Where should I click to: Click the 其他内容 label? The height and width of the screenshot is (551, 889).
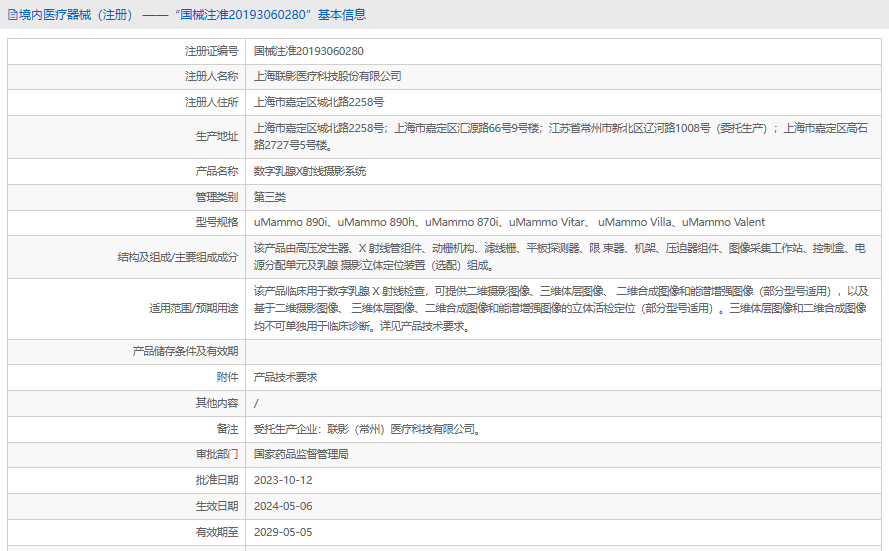[217, 403]
